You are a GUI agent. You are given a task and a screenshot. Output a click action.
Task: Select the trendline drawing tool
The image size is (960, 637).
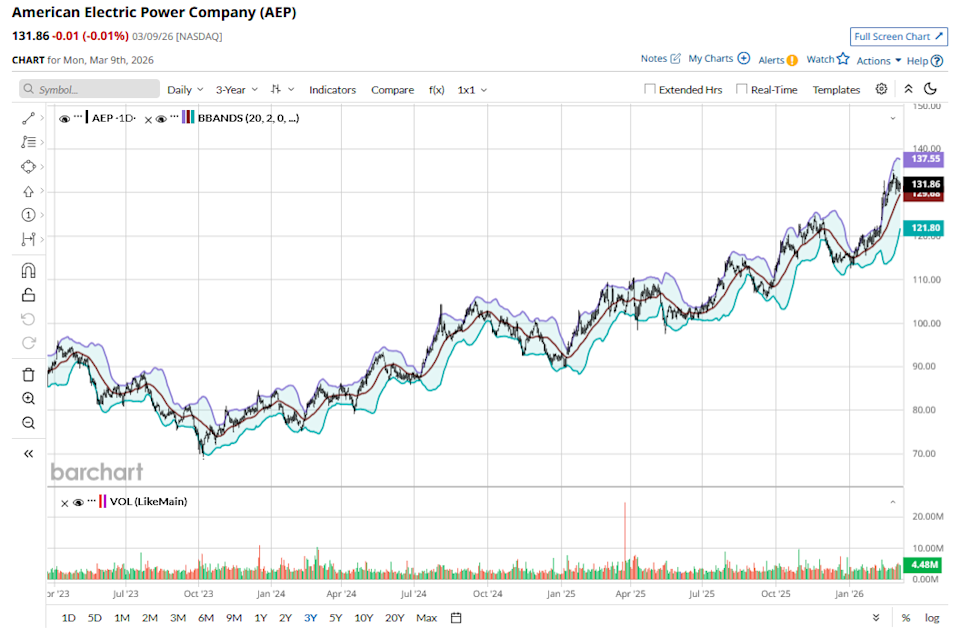[28, 117]
